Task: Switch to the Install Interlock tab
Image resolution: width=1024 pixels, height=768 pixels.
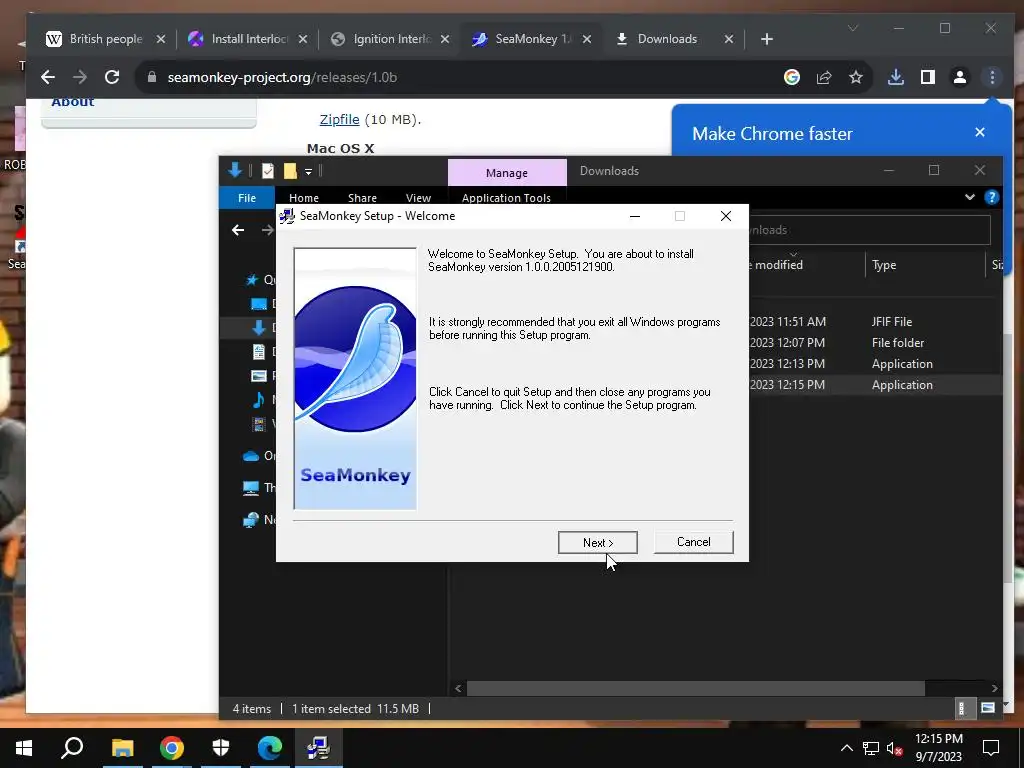Action: point(247,39)
